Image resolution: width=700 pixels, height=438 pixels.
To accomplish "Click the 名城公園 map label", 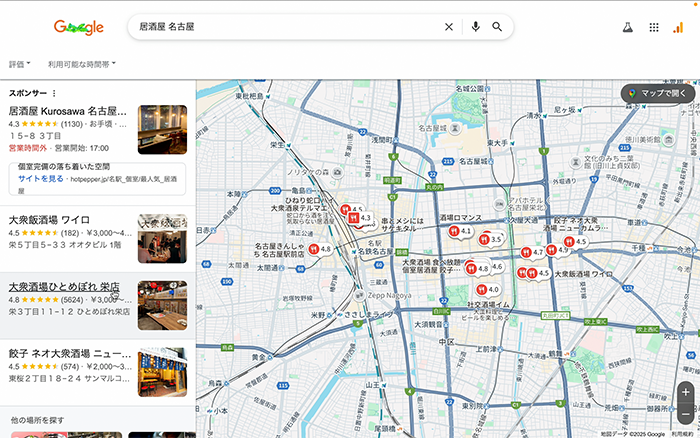I will coord(470,89).
